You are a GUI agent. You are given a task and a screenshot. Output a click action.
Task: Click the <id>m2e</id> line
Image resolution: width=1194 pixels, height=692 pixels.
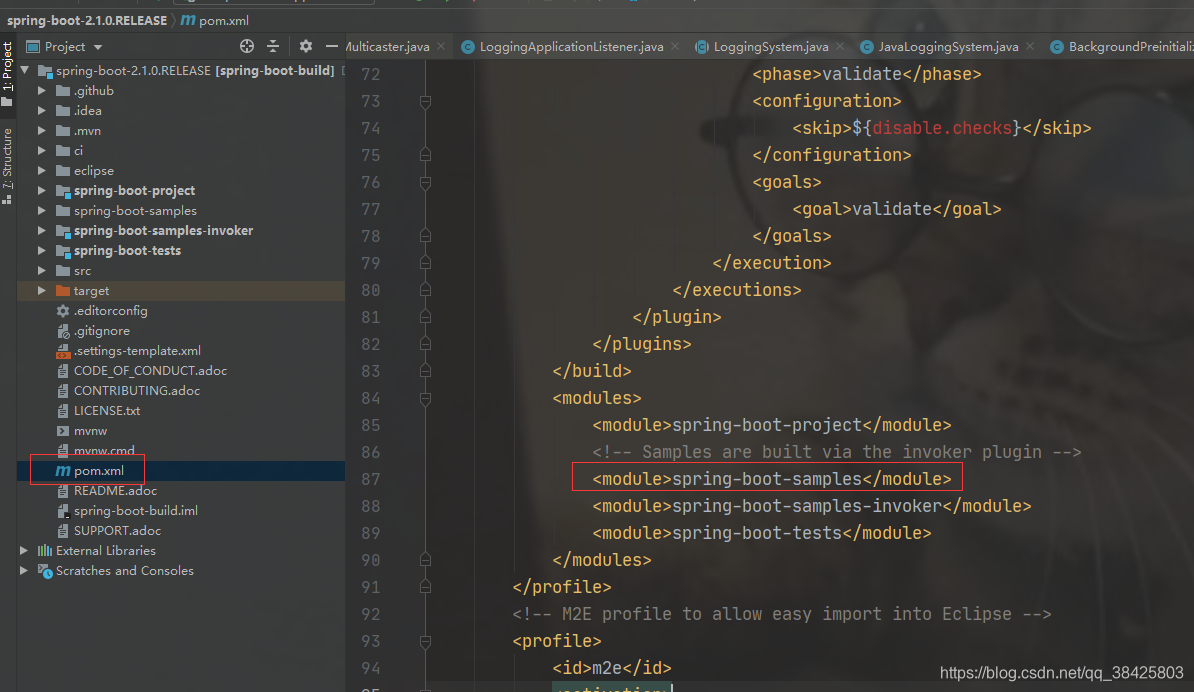[611, 668]
